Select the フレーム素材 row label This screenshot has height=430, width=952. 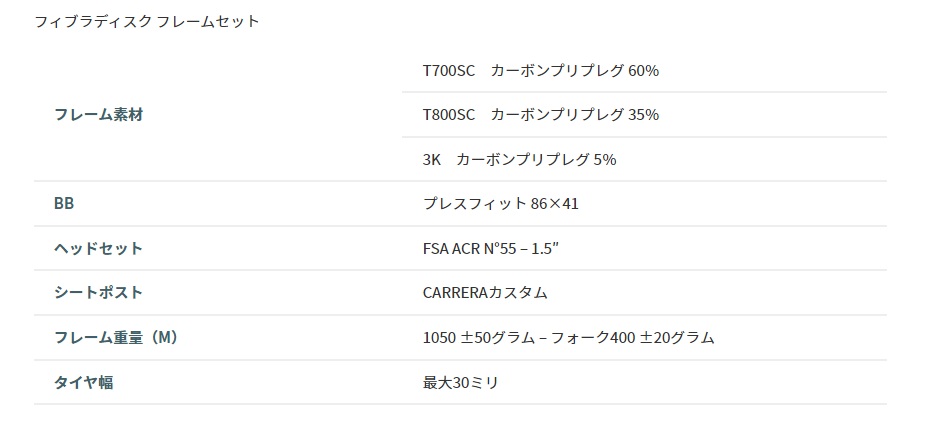(98, 114)
